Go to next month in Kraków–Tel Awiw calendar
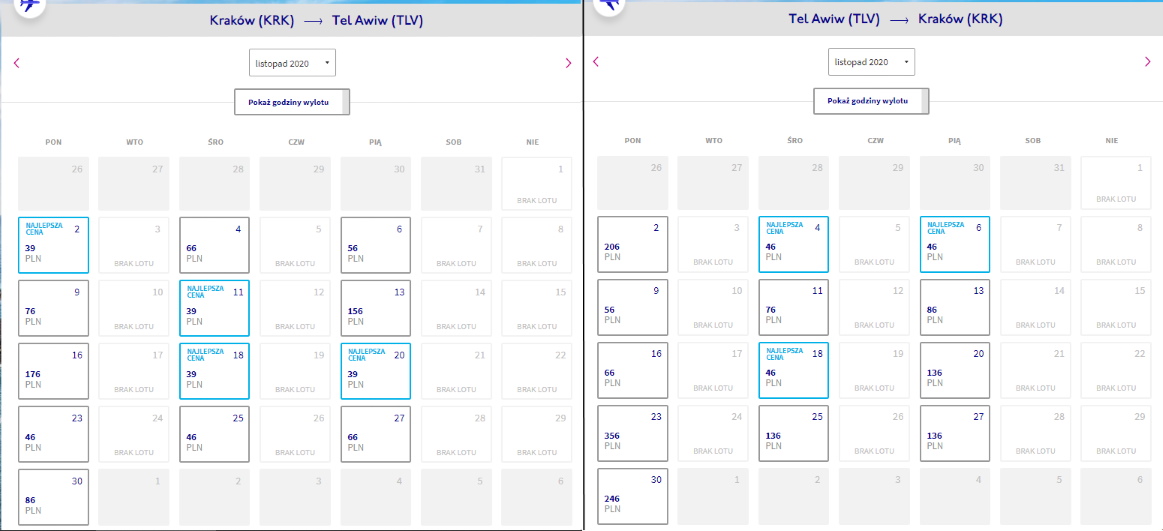Viewport: 1163px width, 531px height. (568, 63)
